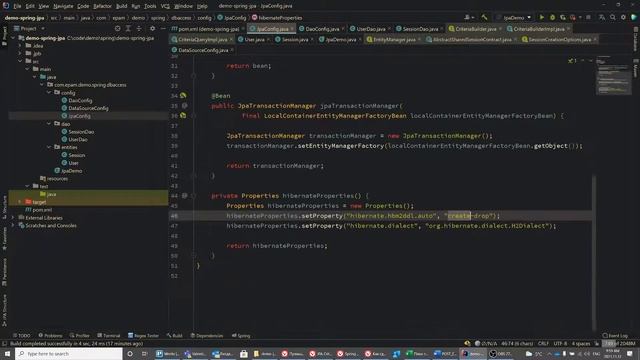Expand all icon in Project panel header
The height and width of the screenshot is (360, 640).
click(x=128, y=29)
